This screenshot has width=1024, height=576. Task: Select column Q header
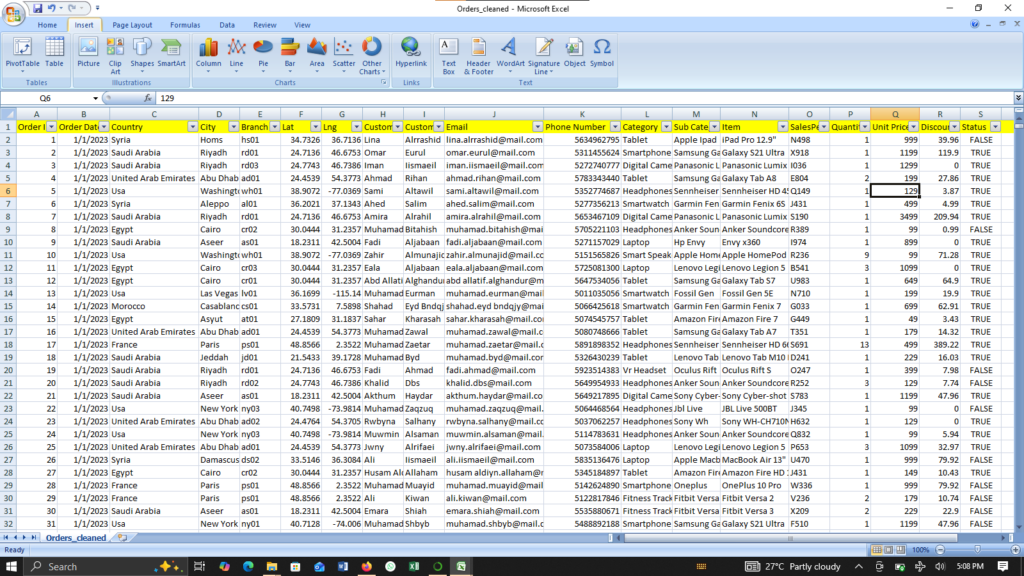coord(895,114)
